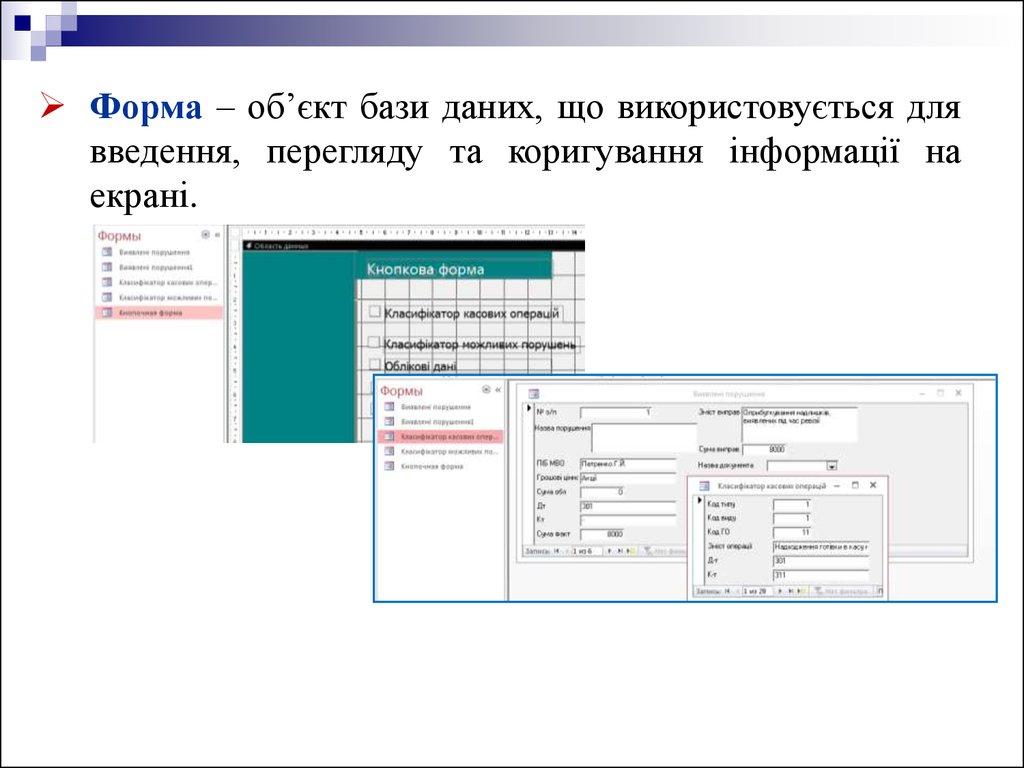Go to next record in Класифікатор window navigator
1024x768 pixels.
tap(781, 592)
